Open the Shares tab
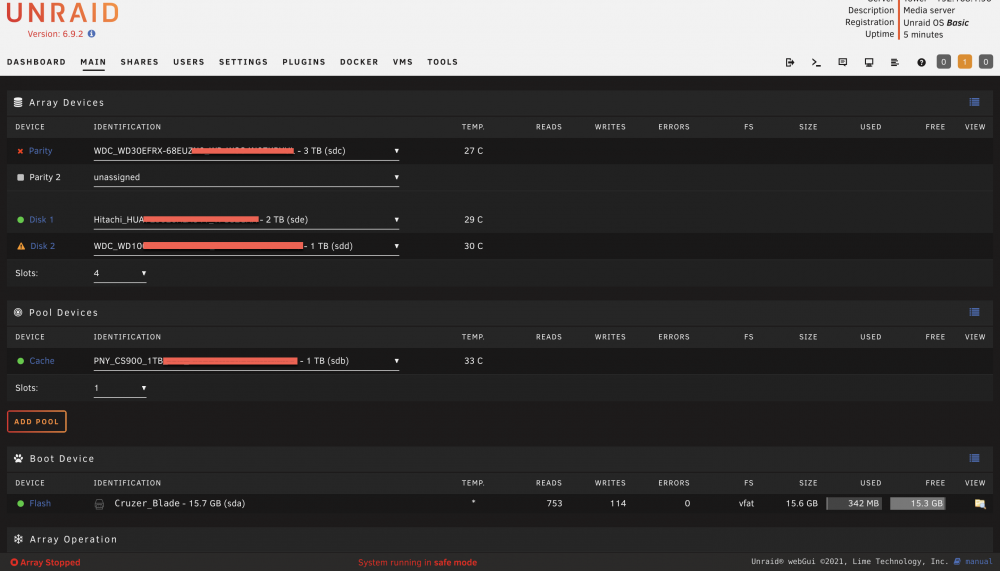 [x=139, y=62]
